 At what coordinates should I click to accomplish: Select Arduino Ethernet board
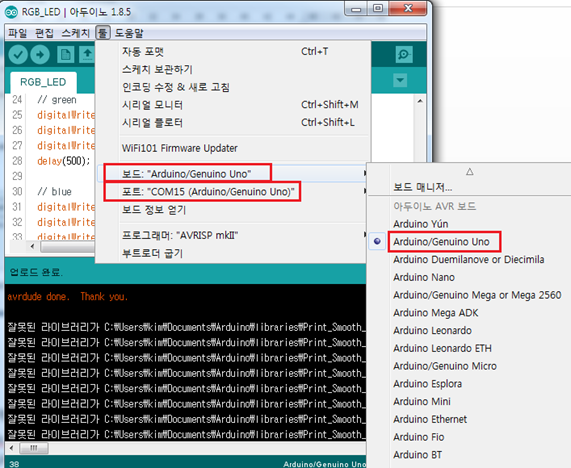pos(470,419)
